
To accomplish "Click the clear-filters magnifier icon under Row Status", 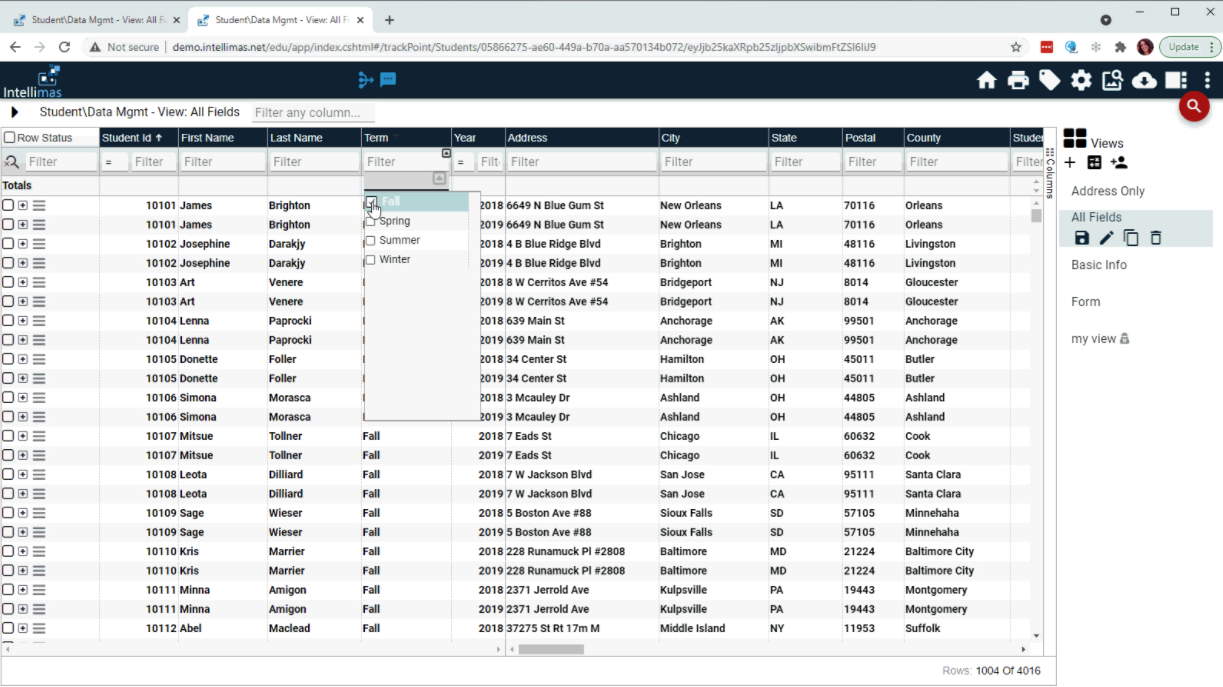I will tap(12, 161).
